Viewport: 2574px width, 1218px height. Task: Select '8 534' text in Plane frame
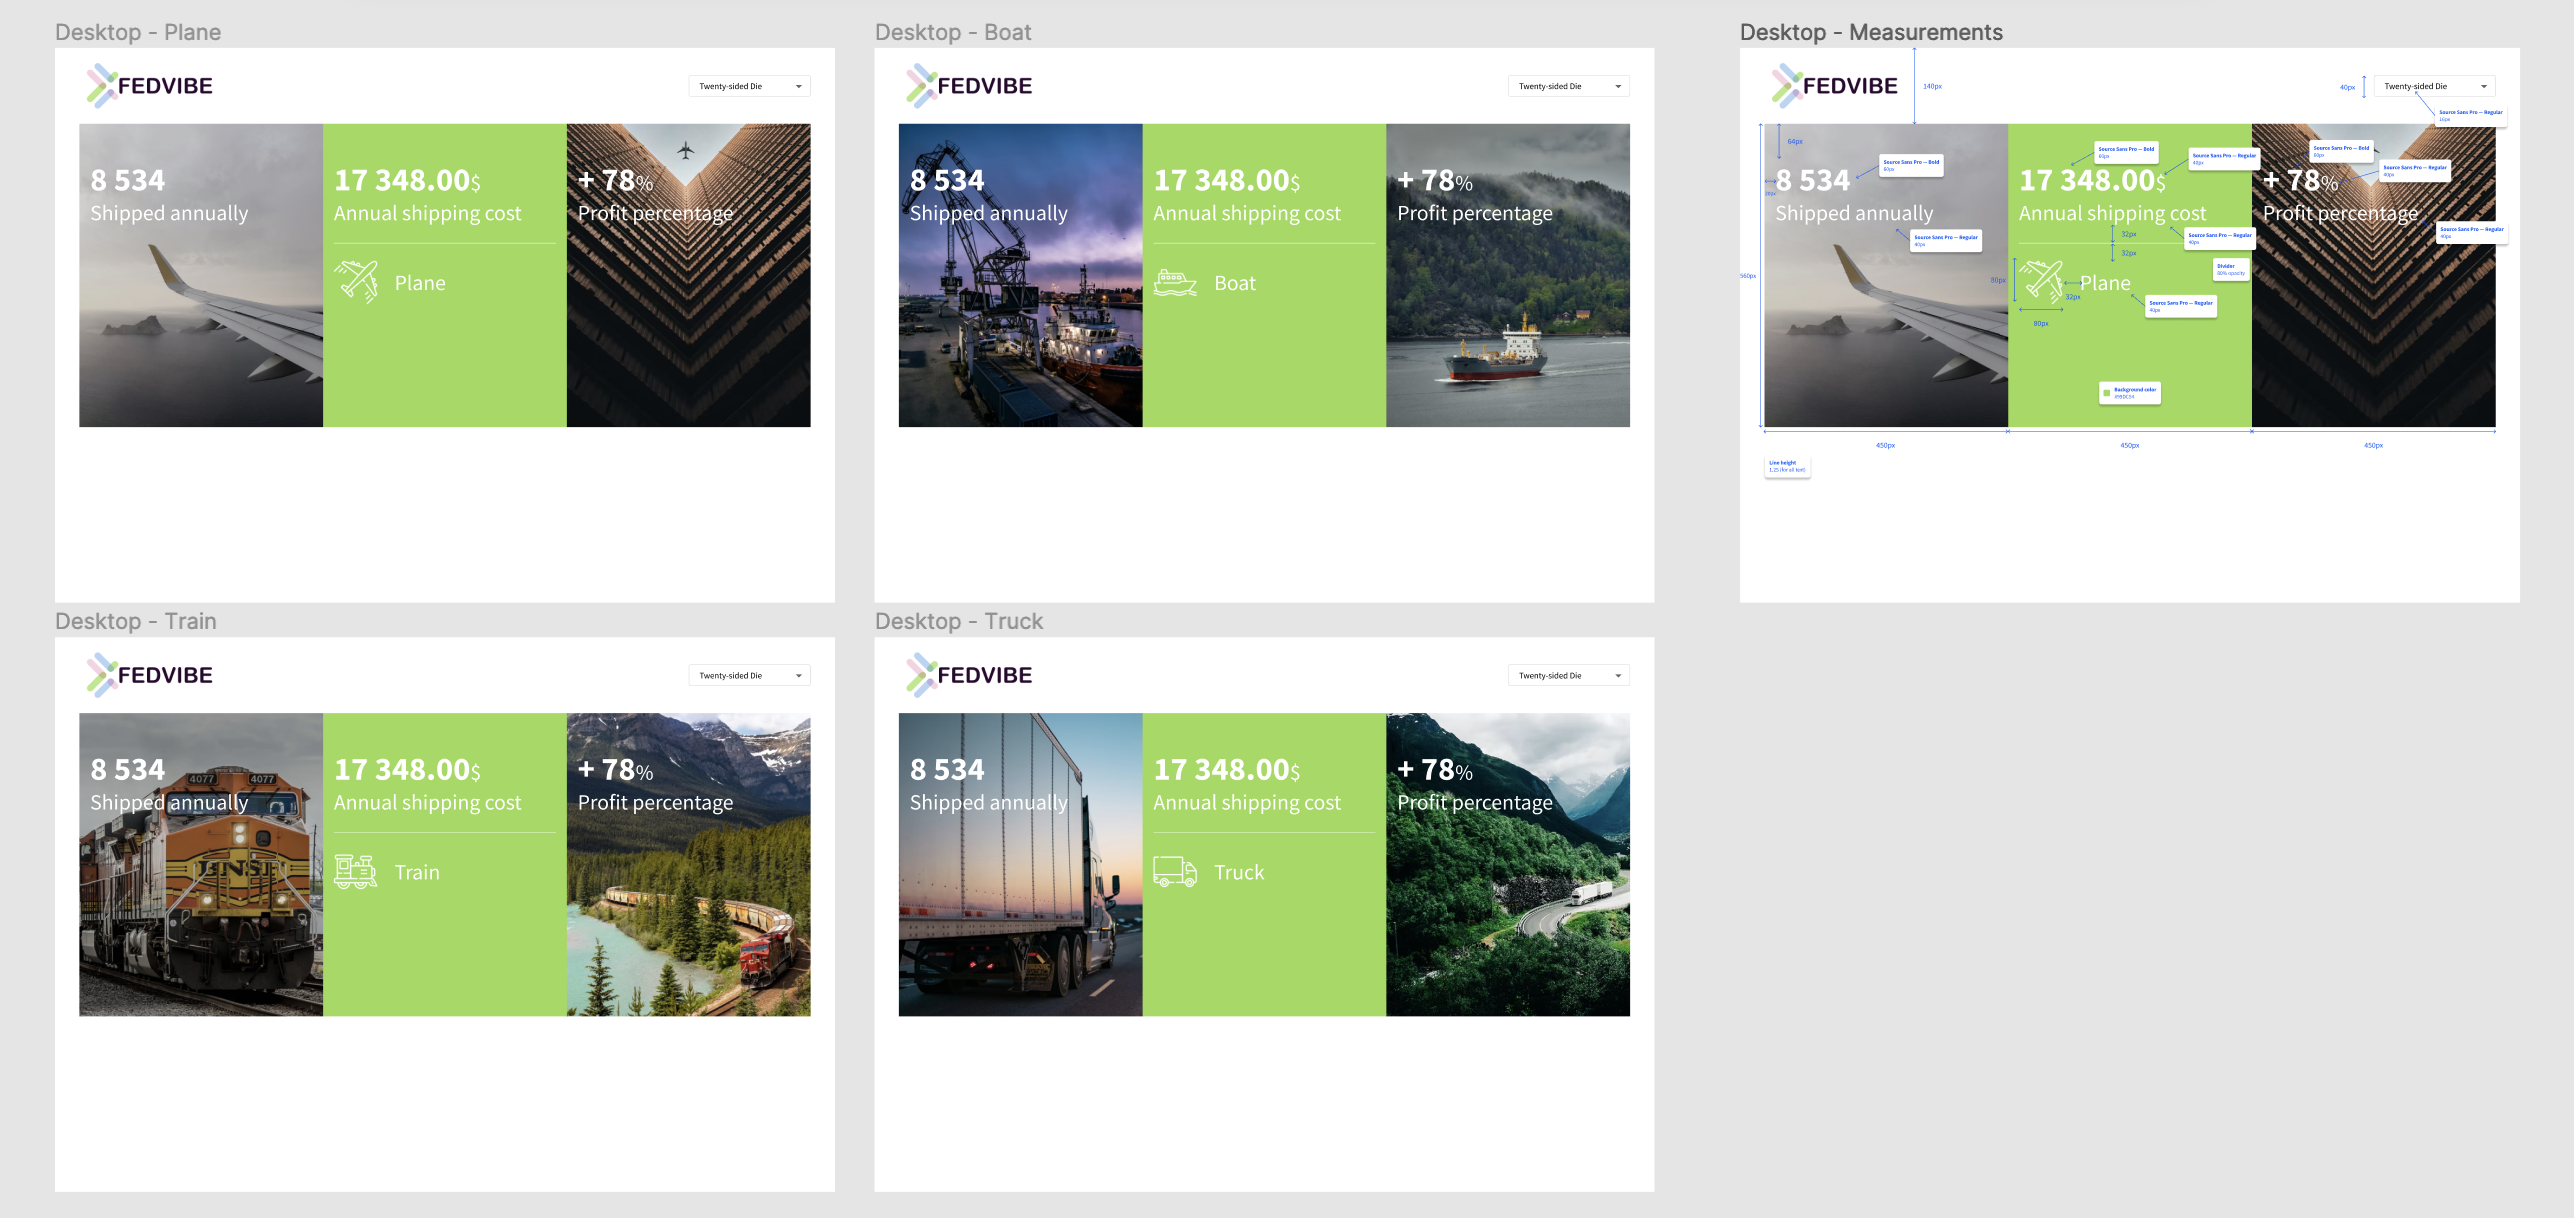128,181
